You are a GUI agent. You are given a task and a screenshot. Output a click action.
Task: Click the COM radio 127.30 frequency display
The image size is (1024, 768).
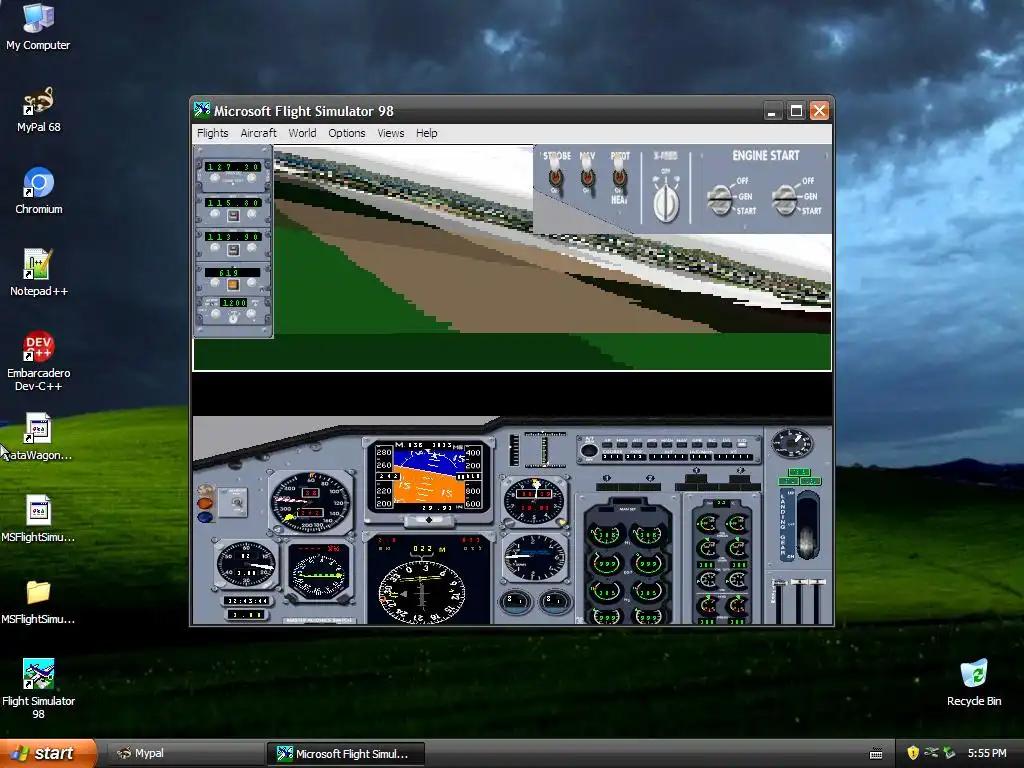click(x=233, y=167)
